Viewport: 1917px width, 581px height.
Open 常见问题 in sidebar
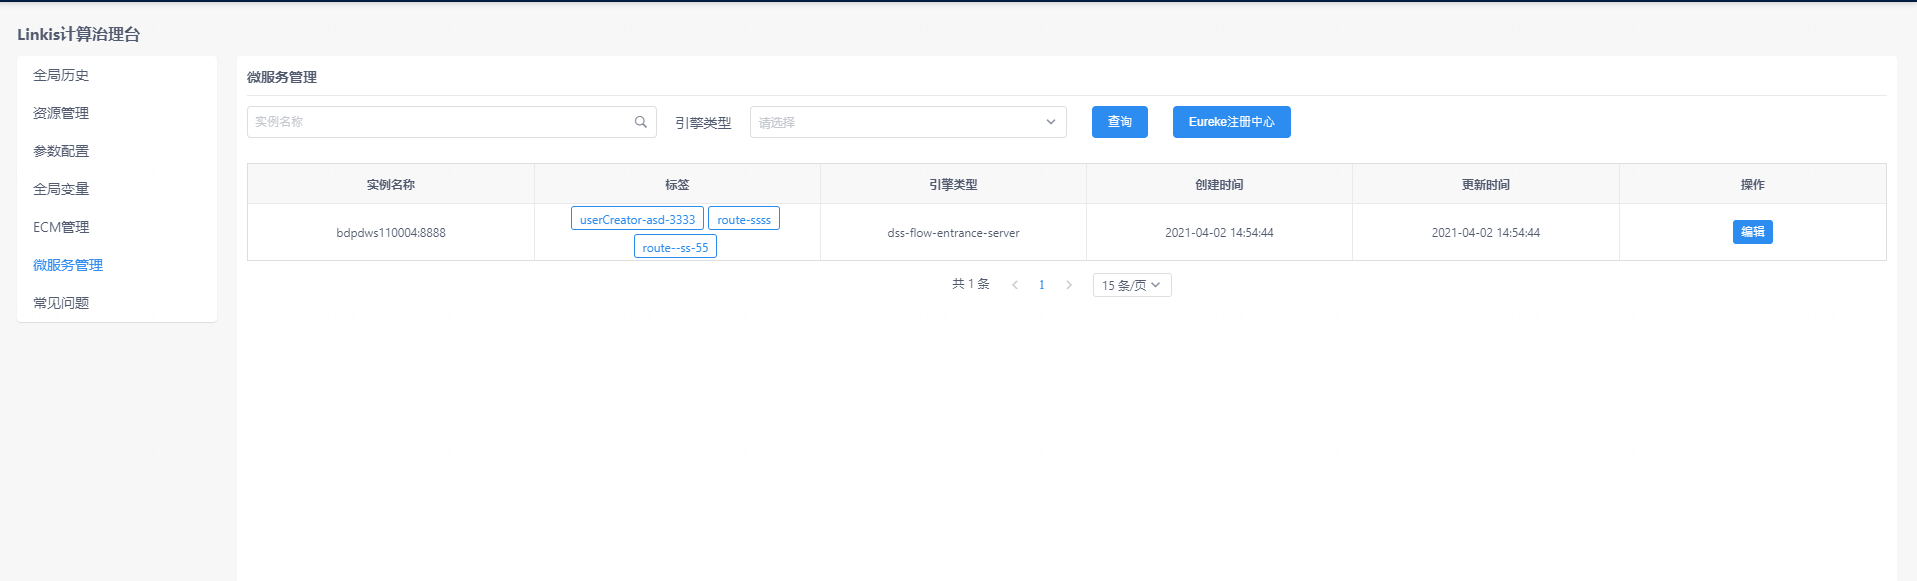tap(61, 303)
